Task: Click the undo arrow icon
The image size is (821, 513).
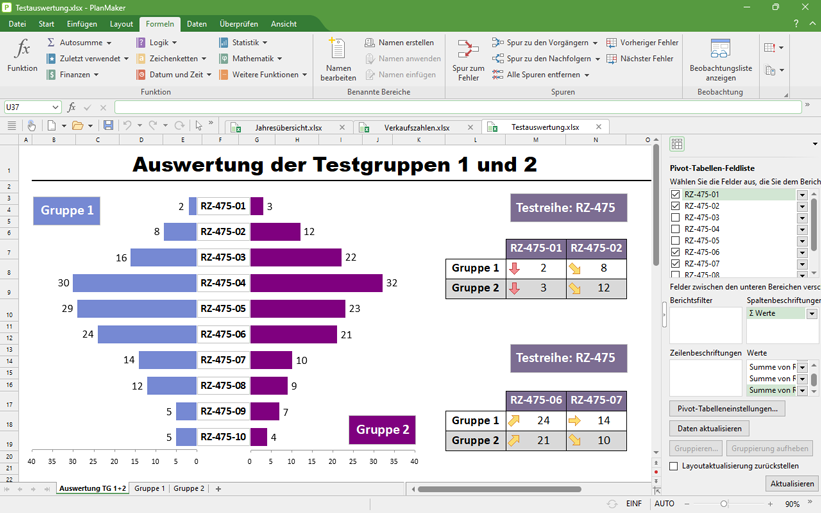Action: (127, 125)
